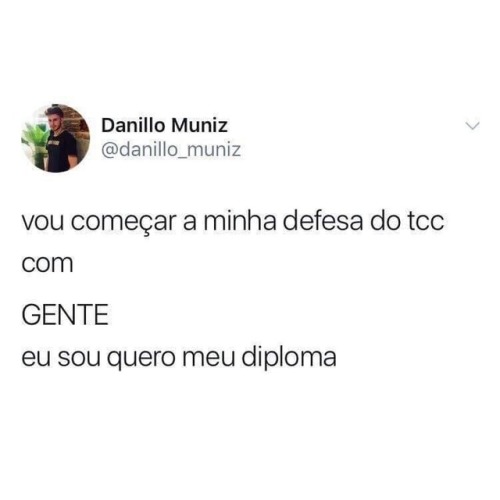
Task: Click the word 'minha' in the first line
Action: coord(240,221)
